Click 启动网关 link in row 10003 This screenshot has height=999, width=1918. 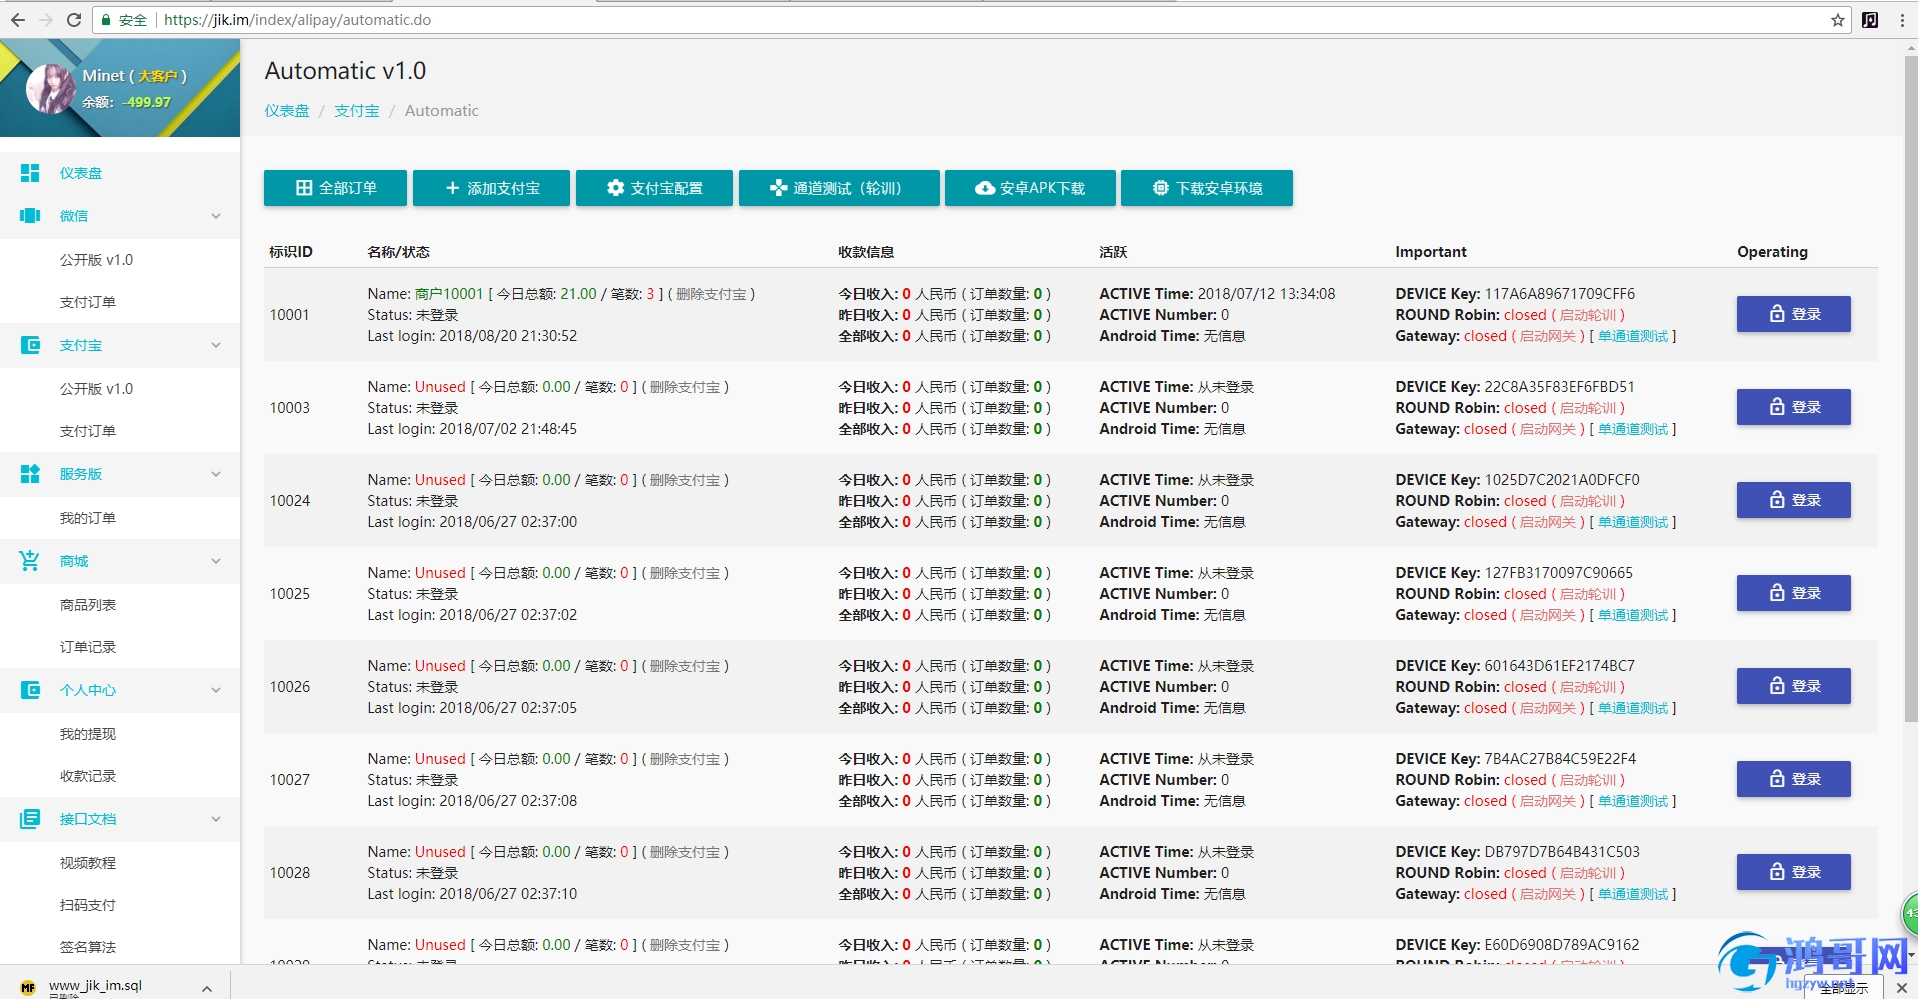(x=1548, y=429)
